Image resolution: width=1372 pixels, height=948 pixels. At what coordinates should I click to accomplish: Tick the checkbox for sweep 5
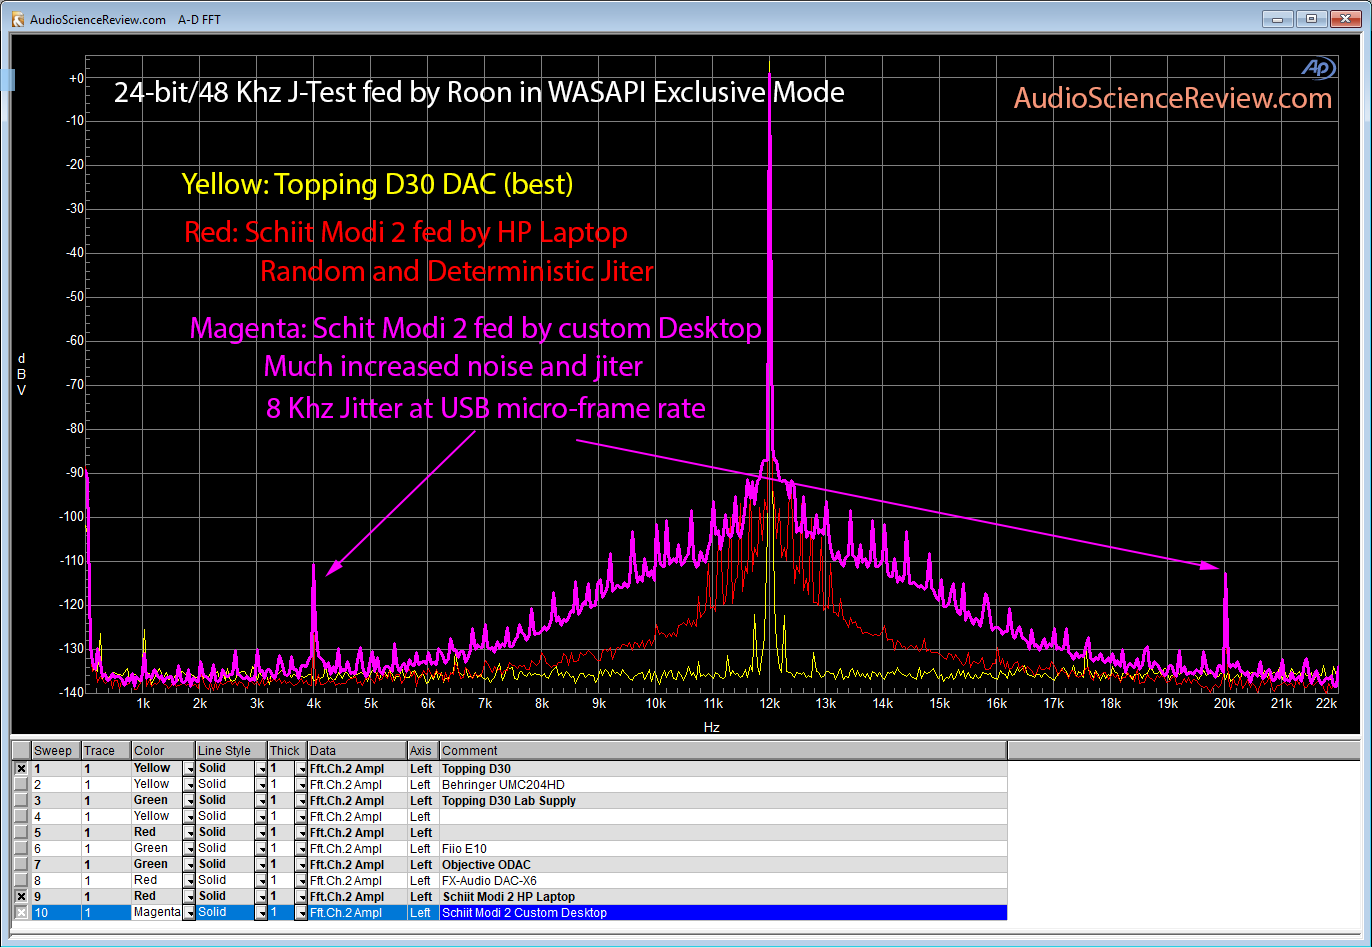21,832
